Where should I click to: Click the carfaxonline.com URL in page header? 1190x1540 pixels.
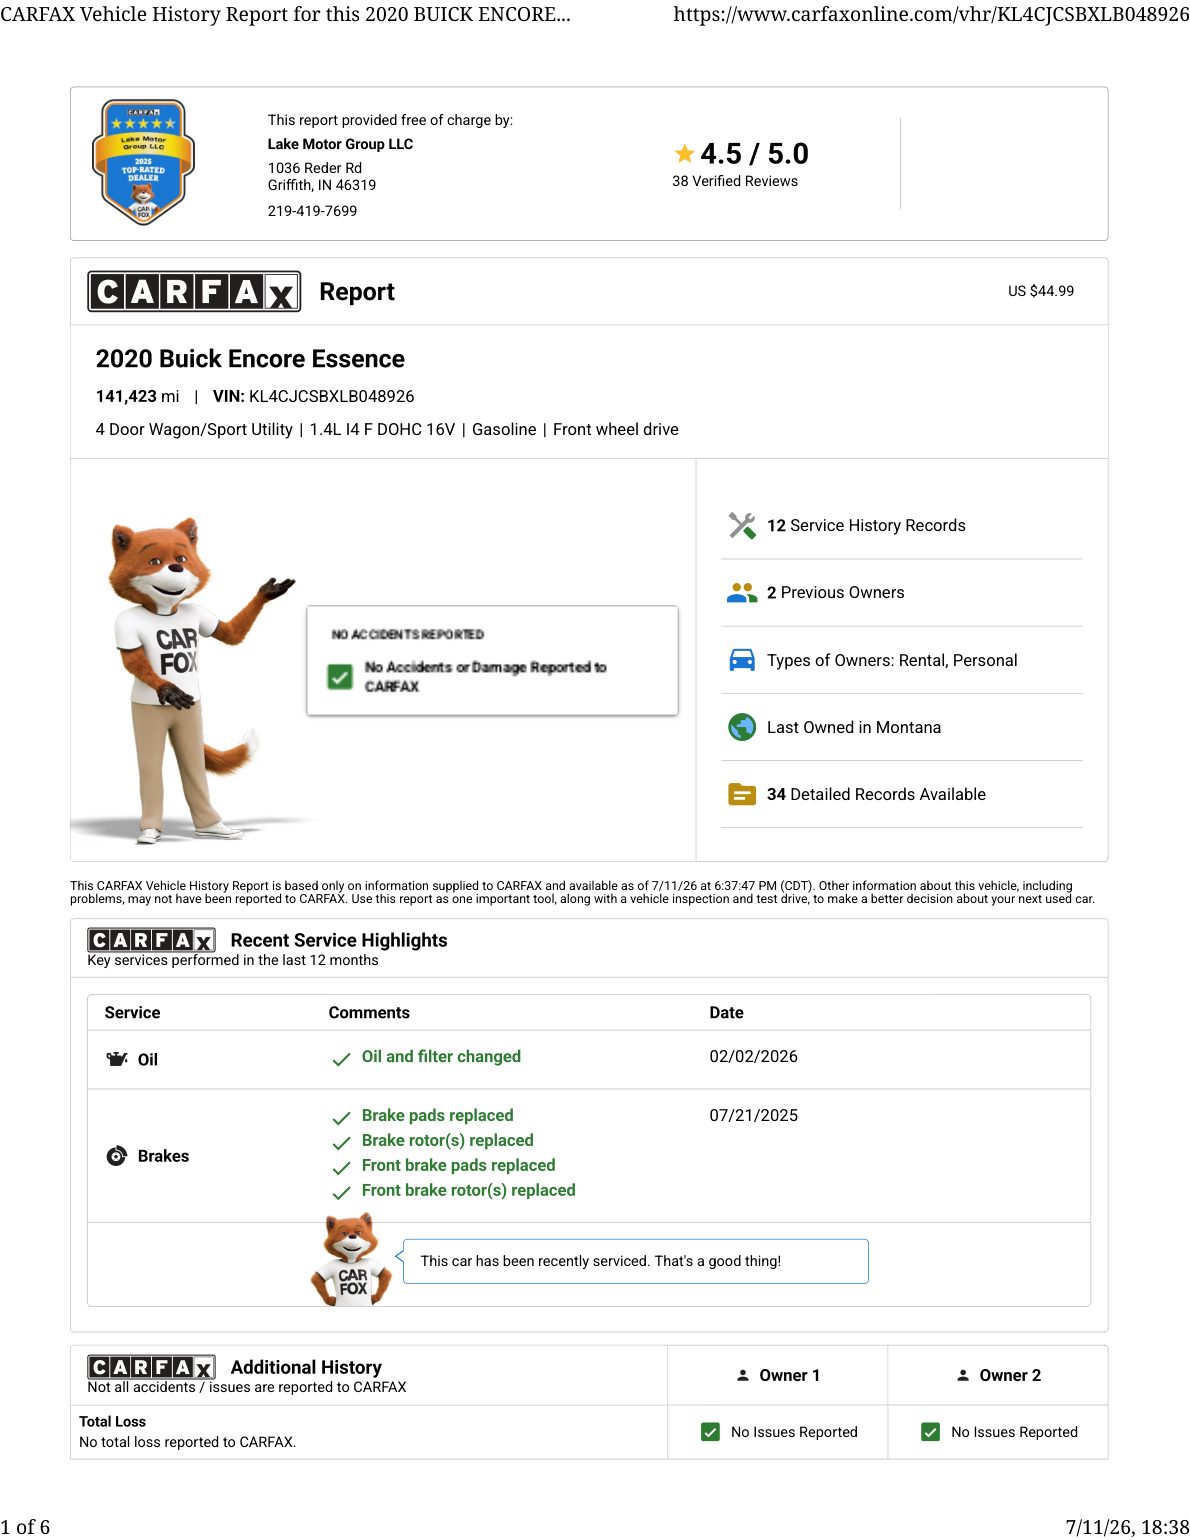coord(931,14)
